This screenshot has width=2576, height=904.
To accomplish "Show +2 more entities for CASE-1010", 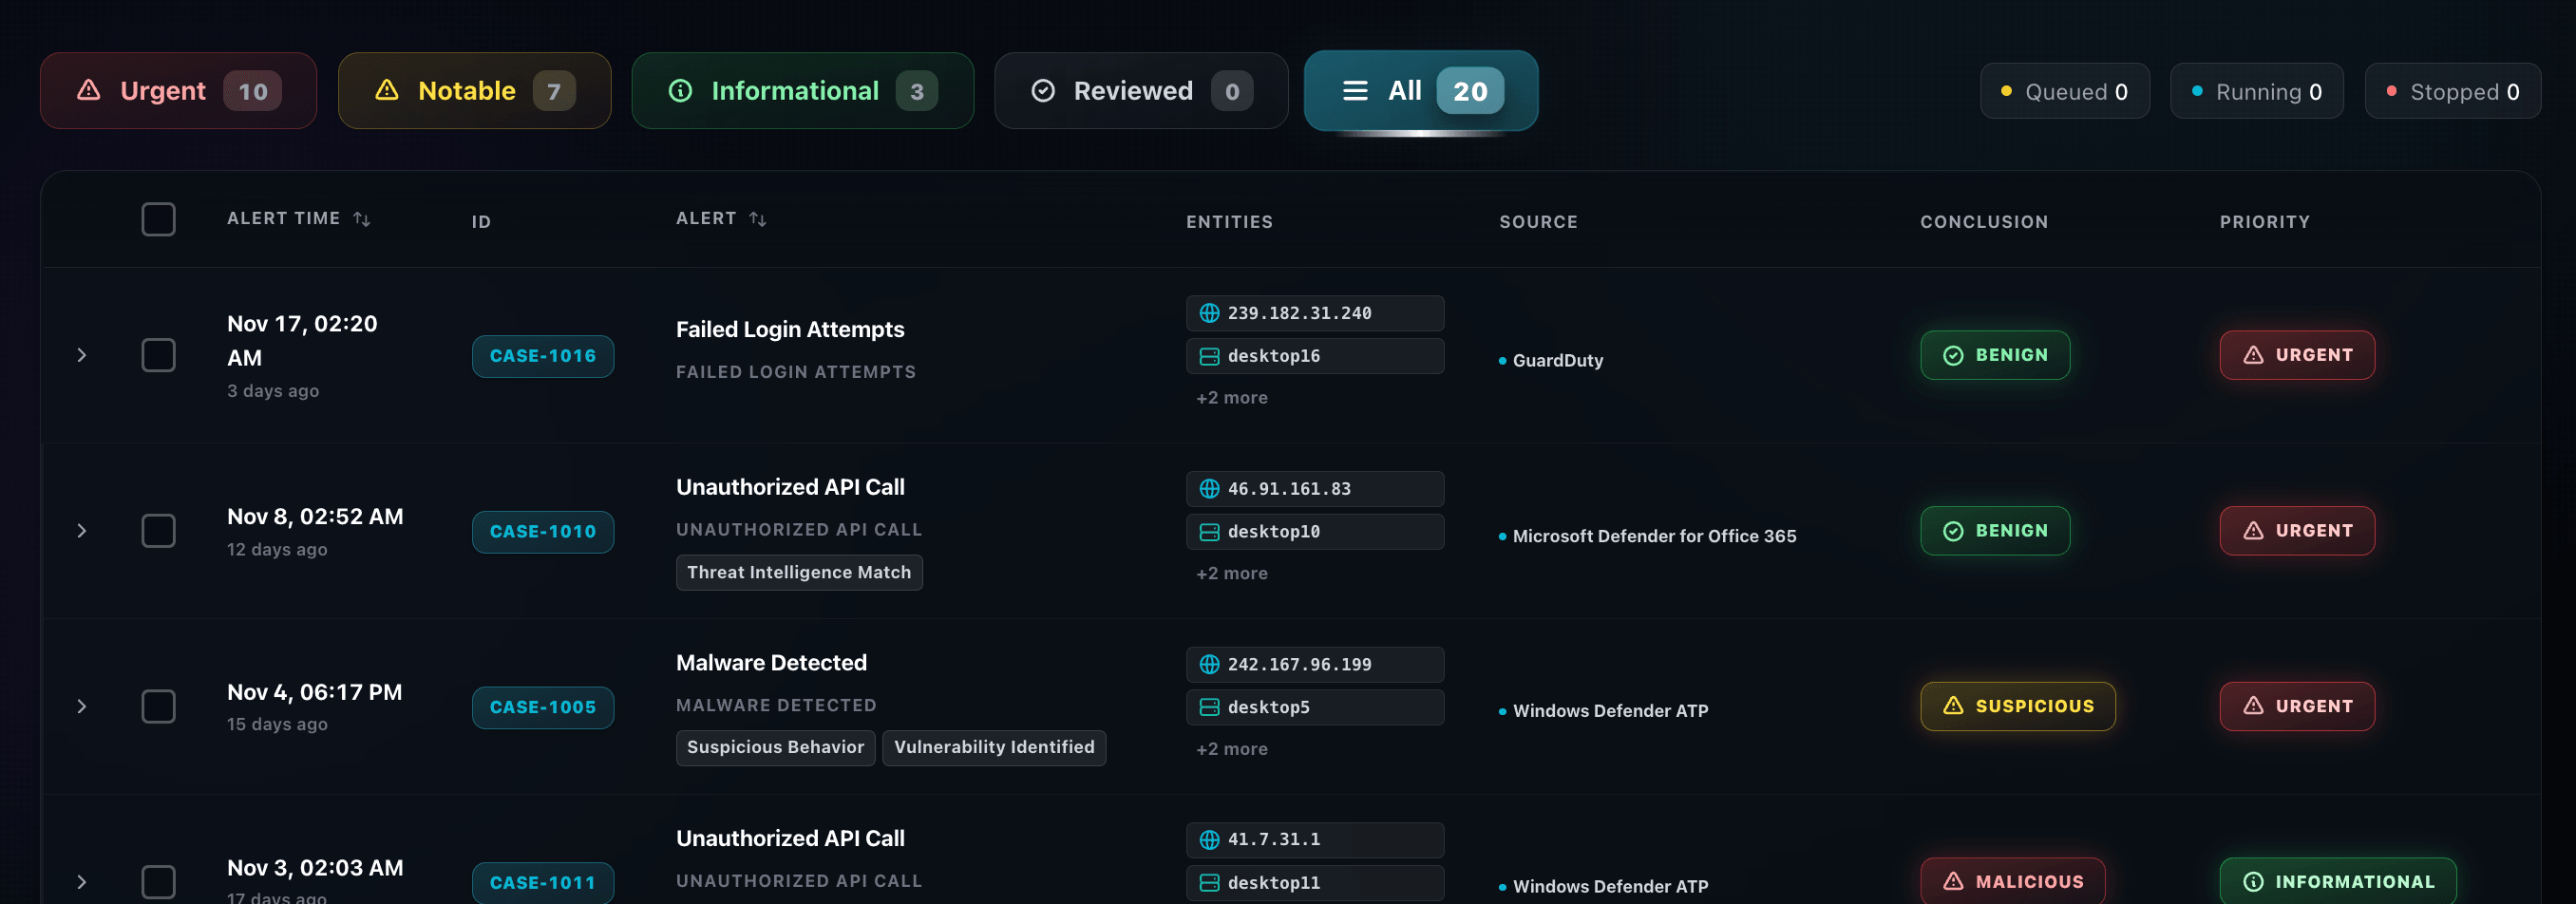I will (x=1231, y=573).
